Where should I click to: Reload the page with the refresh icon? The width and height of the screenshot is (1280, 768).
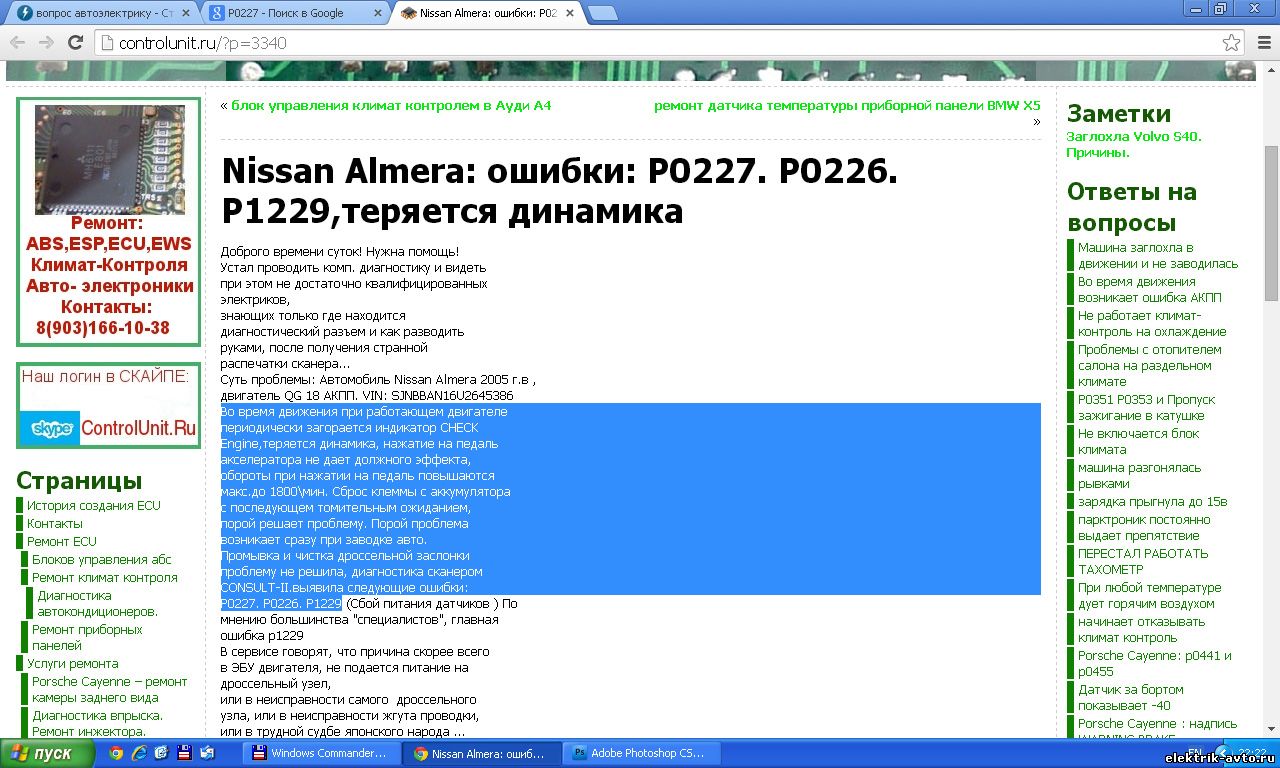click(75, 43)
